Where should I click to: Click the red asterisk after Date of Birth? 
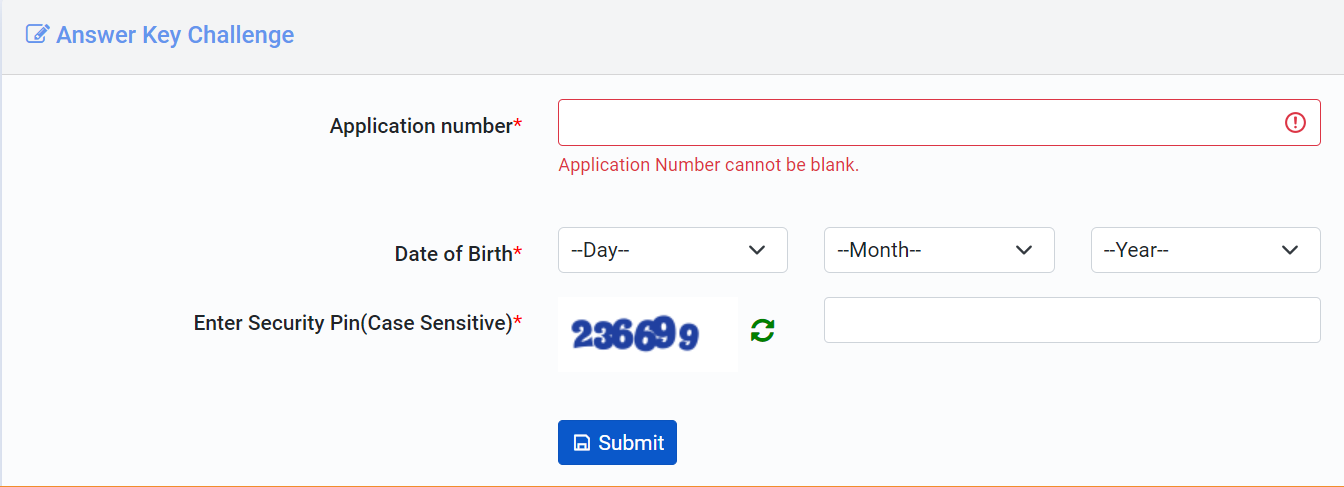pos(518,253)
